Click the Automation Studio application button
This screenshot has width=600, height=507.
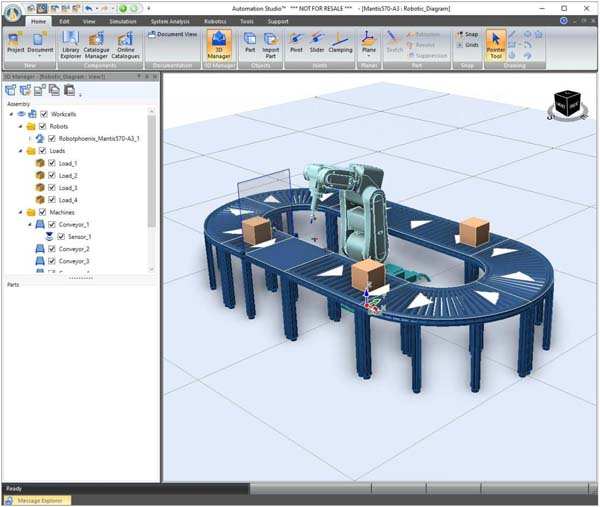click(x=13, y=13)
